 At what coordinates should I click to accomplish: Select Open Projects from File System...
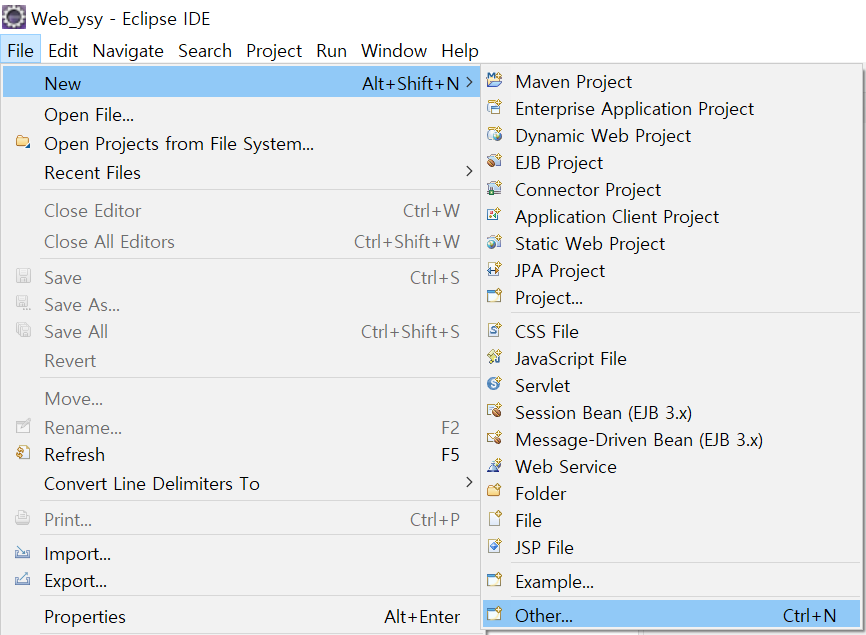click(x=242, y=144)
